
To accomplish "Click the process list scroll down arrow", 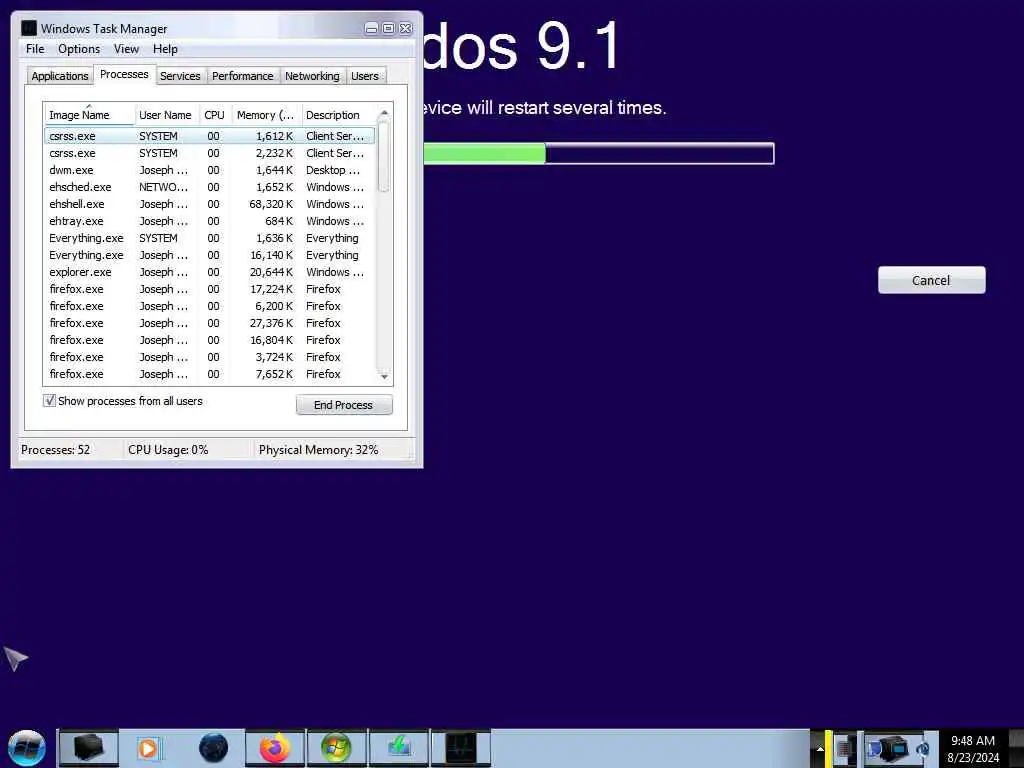I will point(384,376).
